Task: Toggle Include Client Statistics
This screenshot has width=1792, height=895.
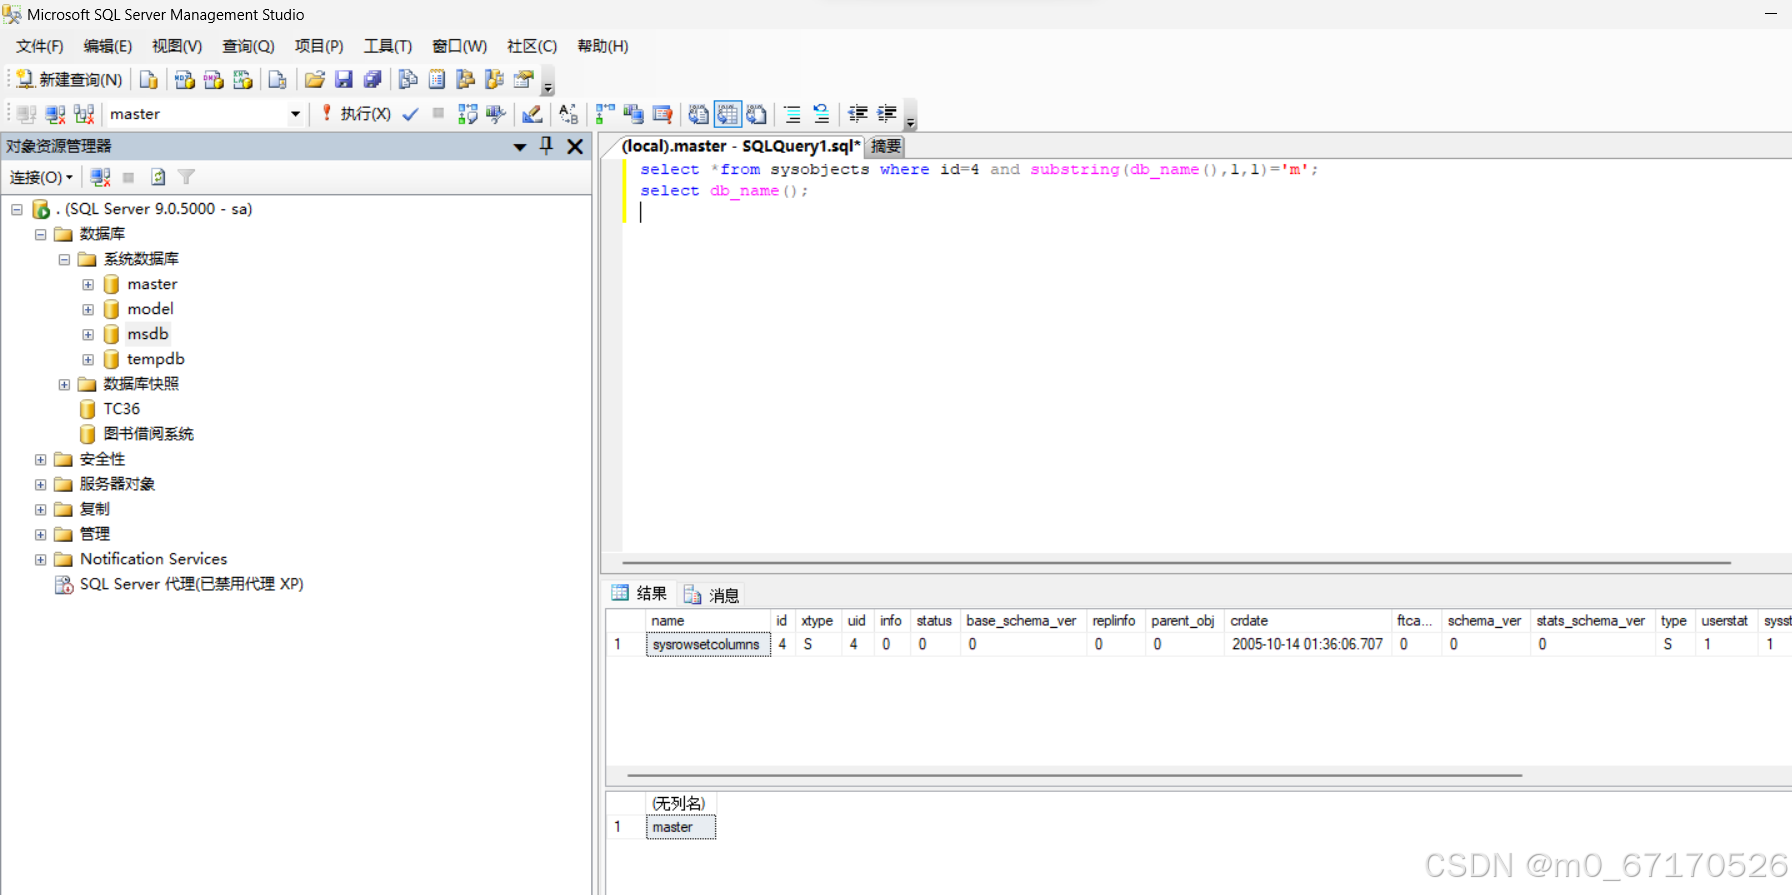Action: click(x=633, y=114)
